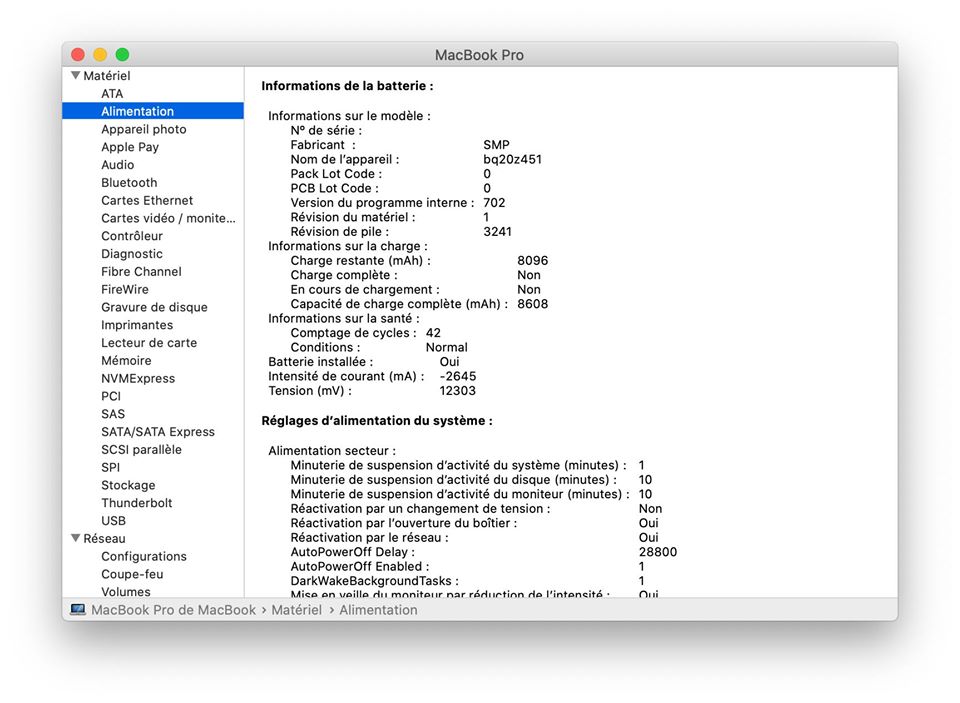
Task: Select Alimentation in the sidebar
Action: pyautogui.click(x=152, y=111)
